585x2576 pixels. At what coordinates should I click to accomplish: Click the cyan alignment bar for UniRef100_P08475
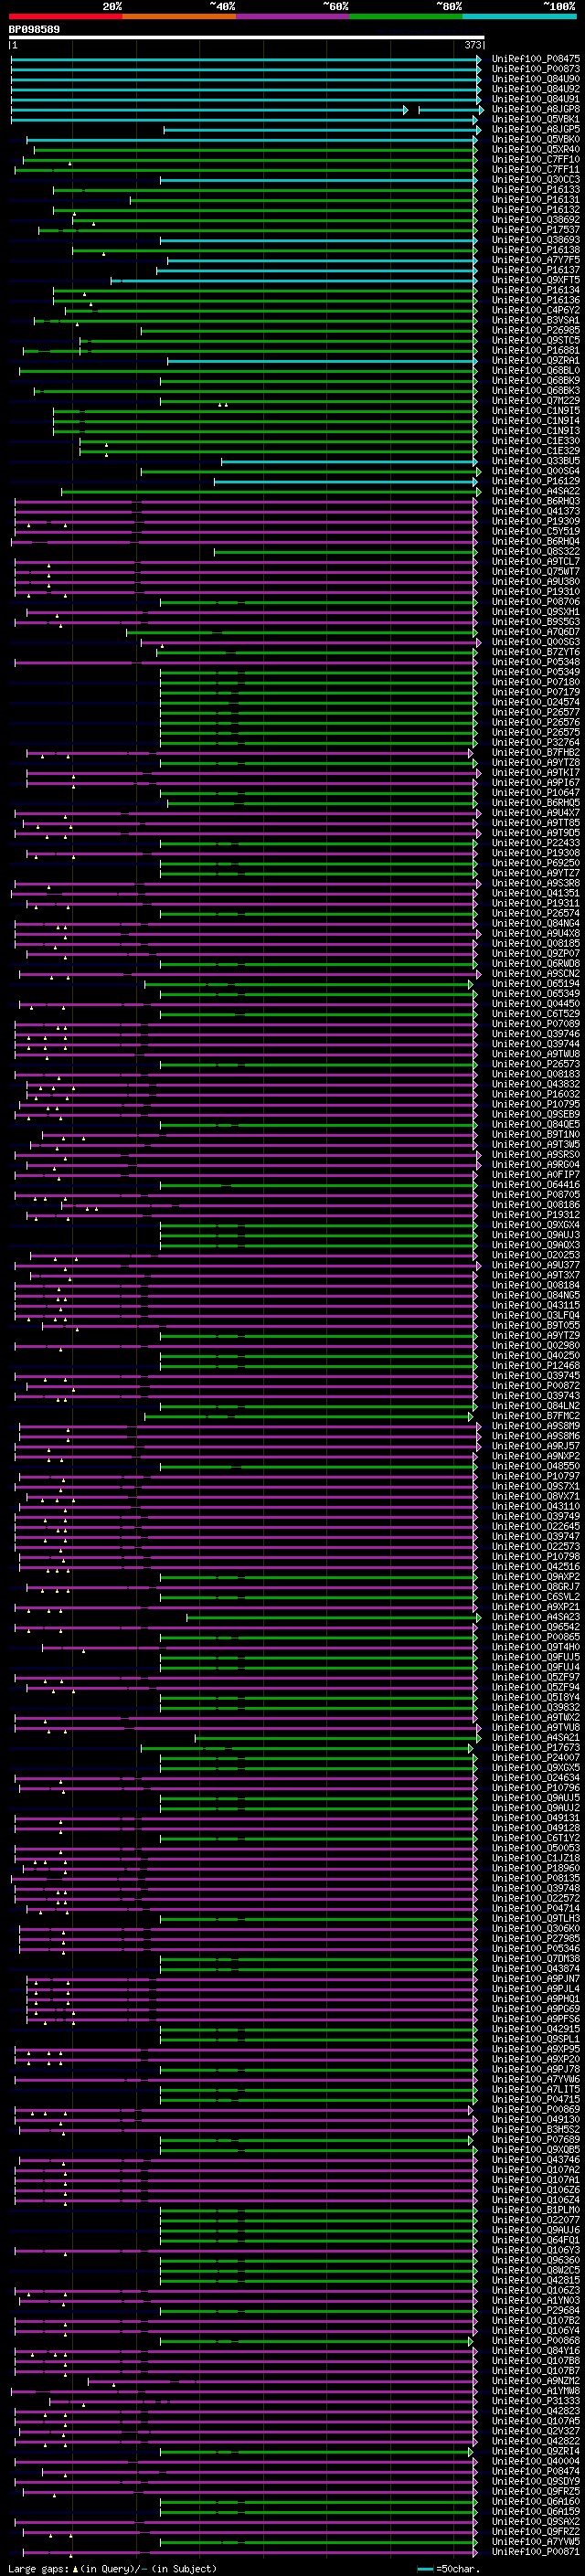[x=246, y=59]
